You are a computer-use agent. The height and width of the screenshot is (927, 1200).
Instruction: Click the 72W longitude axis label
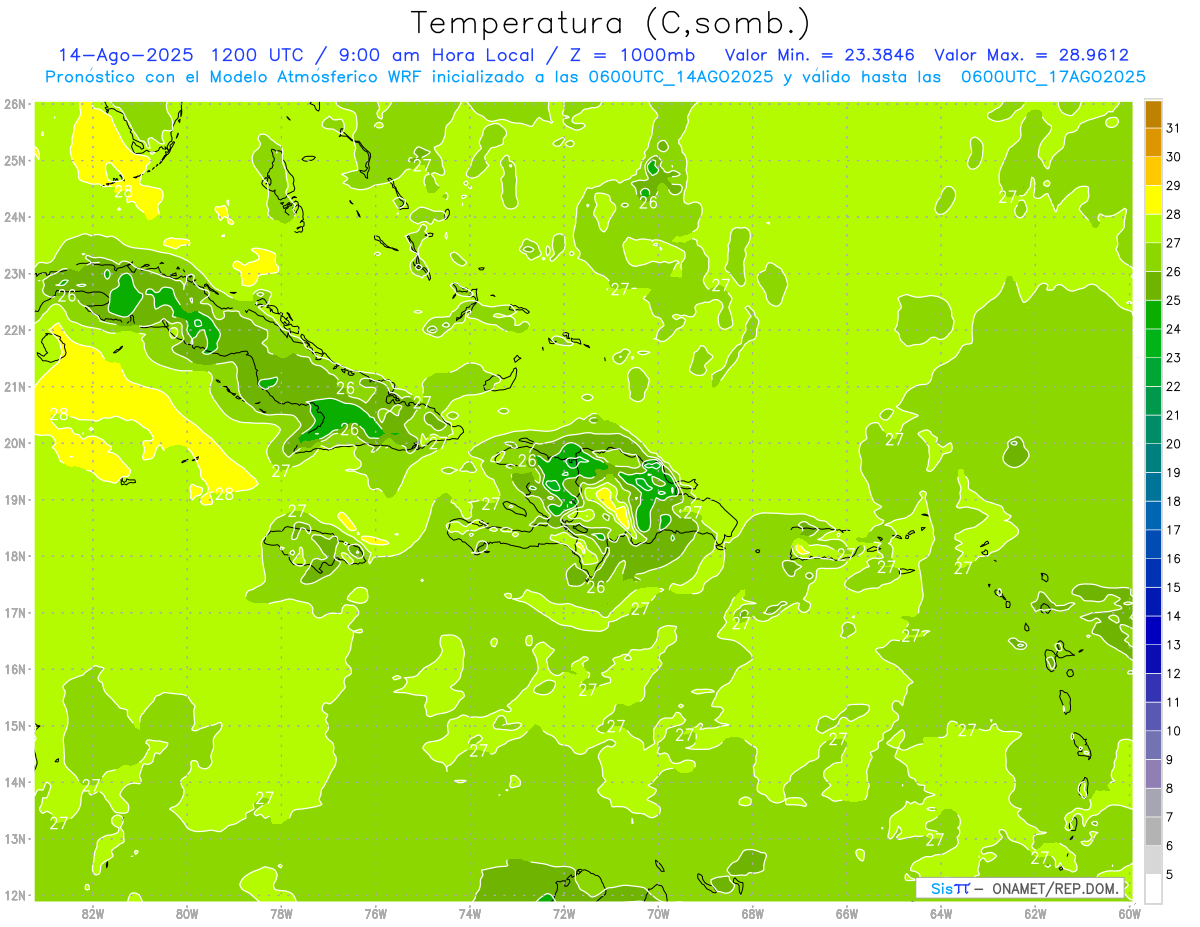(x=564, y=913)
